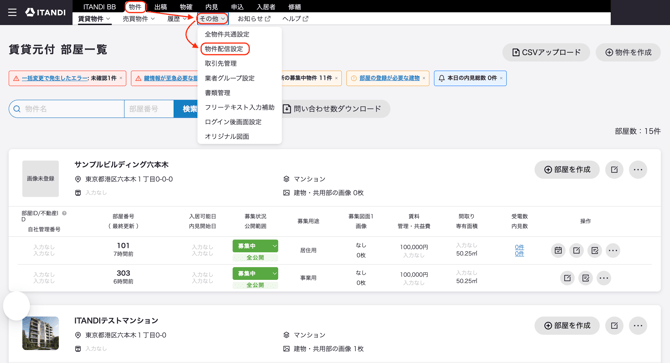Screen dimensions: 670x363
Task: Click the magnifier icon in the search box
Action: coord(17,109)
